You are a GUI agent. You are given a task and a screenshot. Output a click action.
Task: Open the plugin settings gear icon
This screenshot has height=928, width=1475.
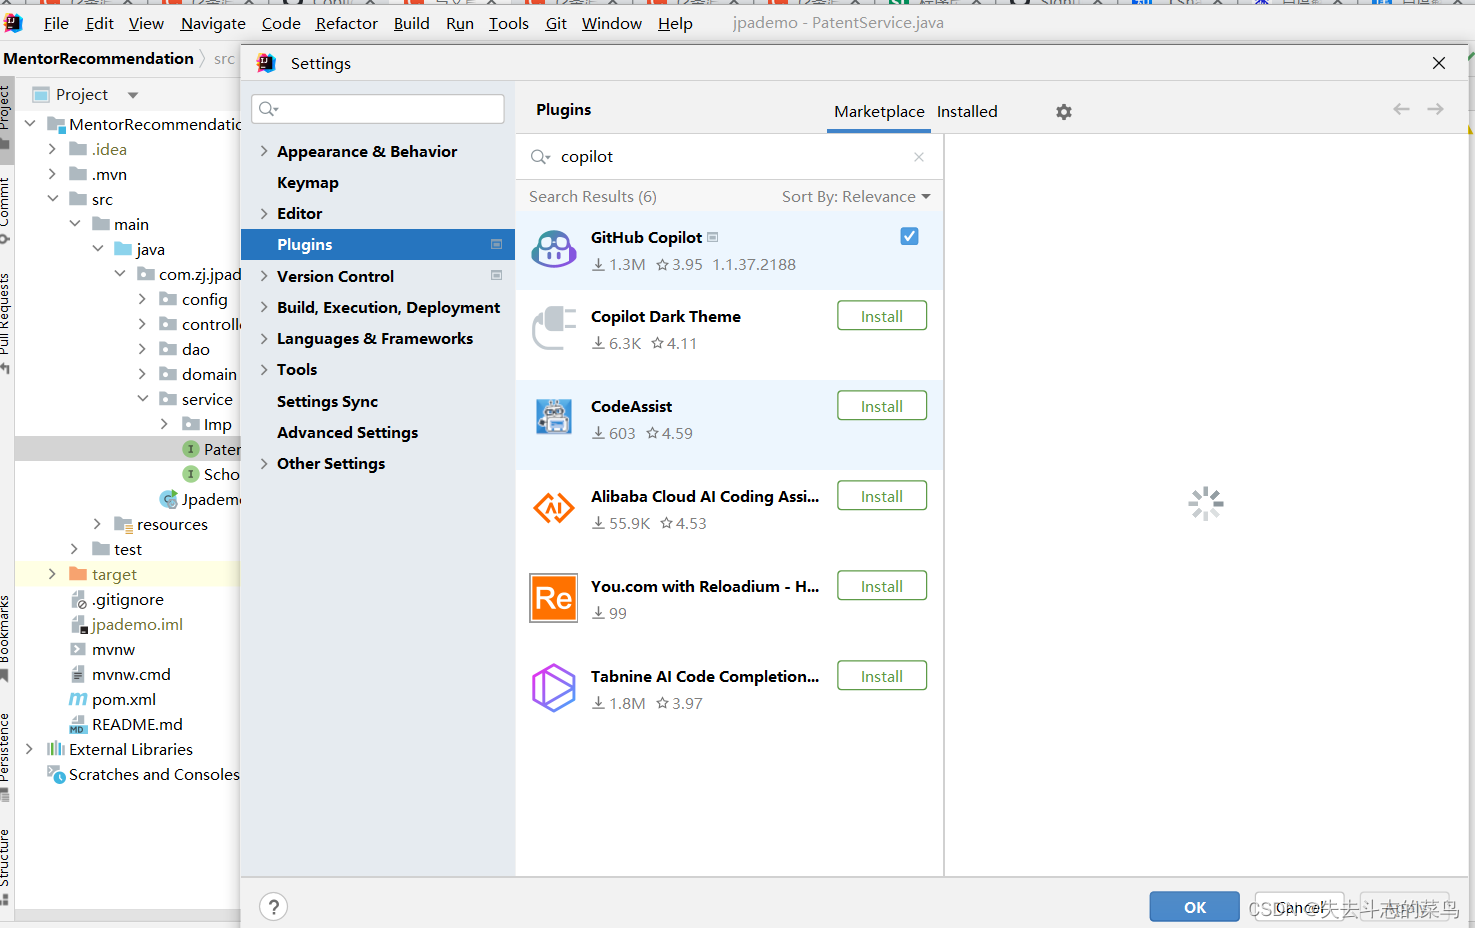(1064, 112)
